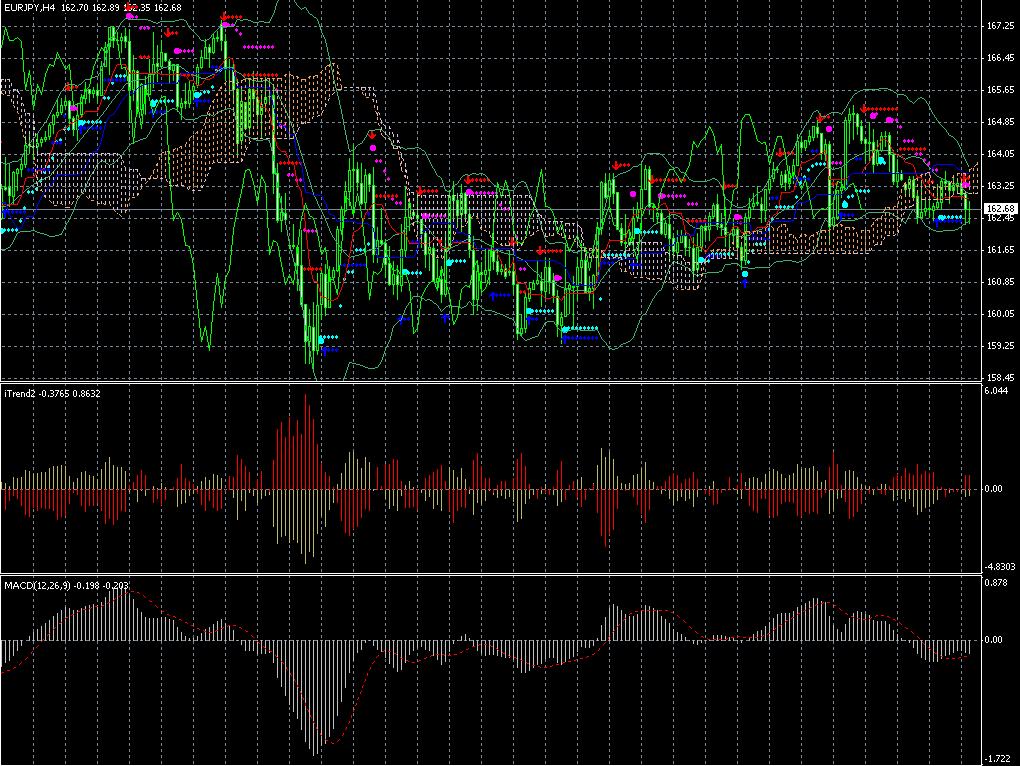Image resolution: width=1020 pixels, height=766 pixels.
Task: Click the 167.25 price axis label
Action: click(x=1000, y=26)
